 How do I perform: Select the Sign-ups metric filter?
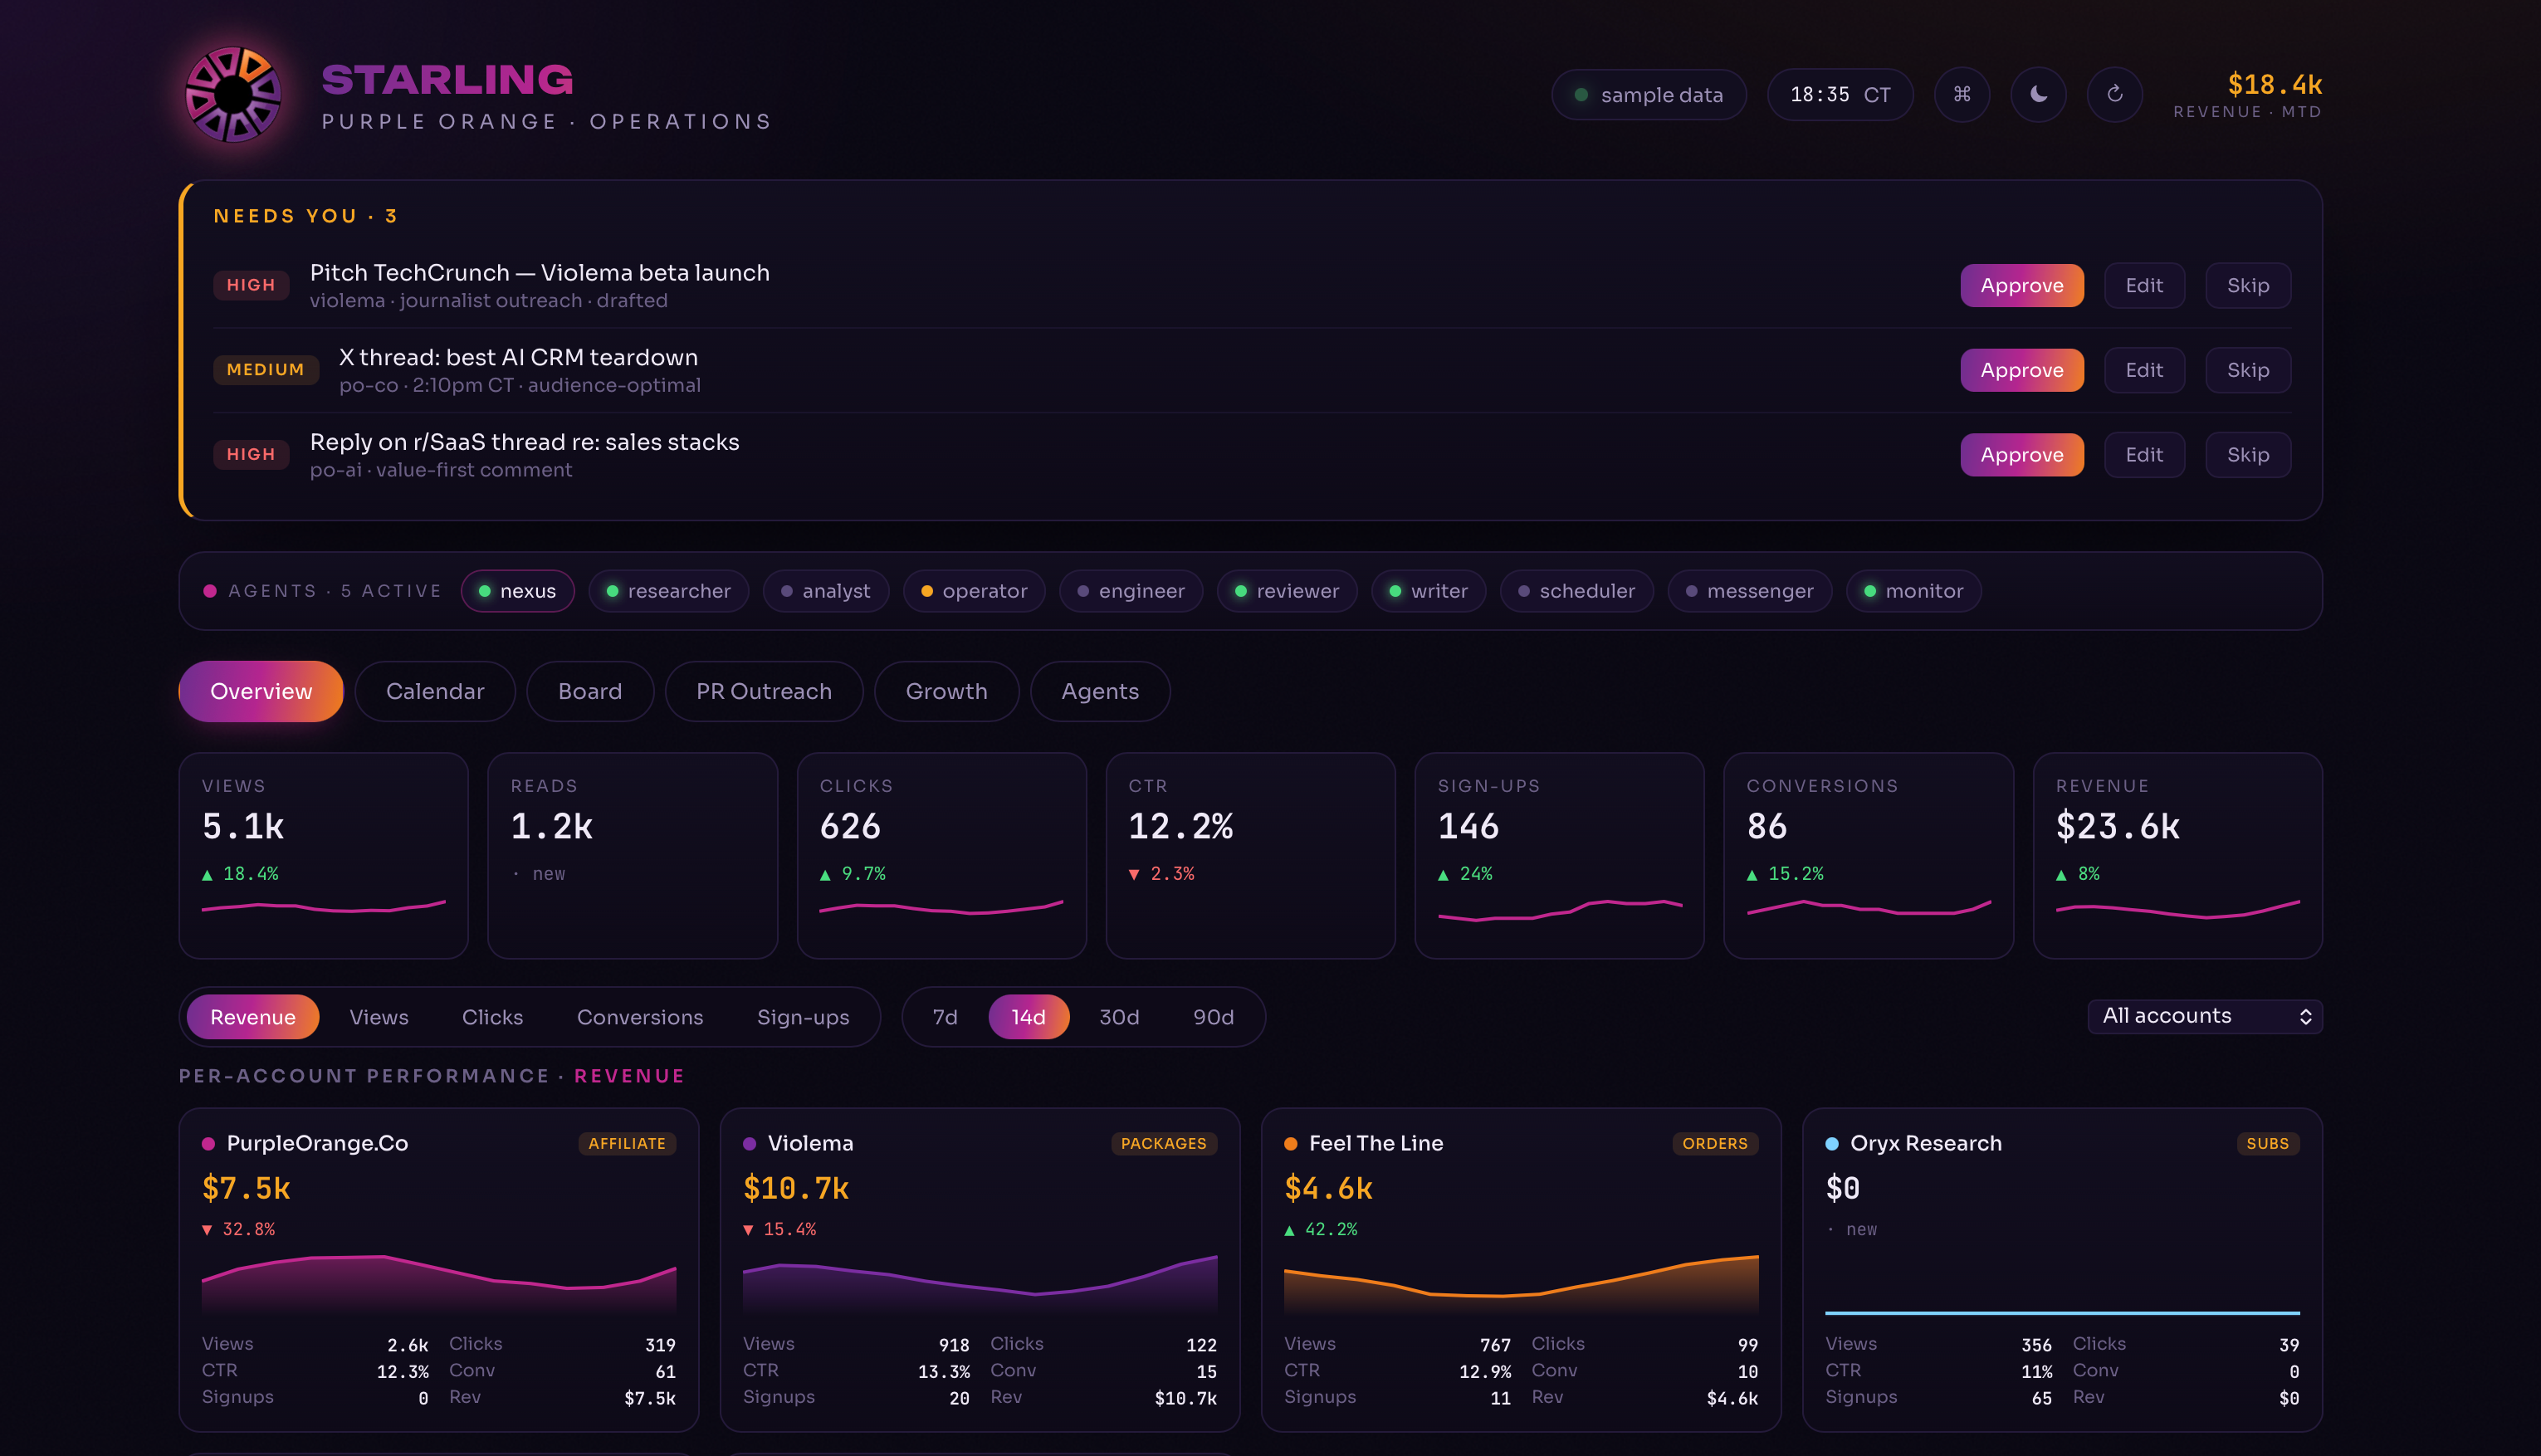tap(803, 1017)
